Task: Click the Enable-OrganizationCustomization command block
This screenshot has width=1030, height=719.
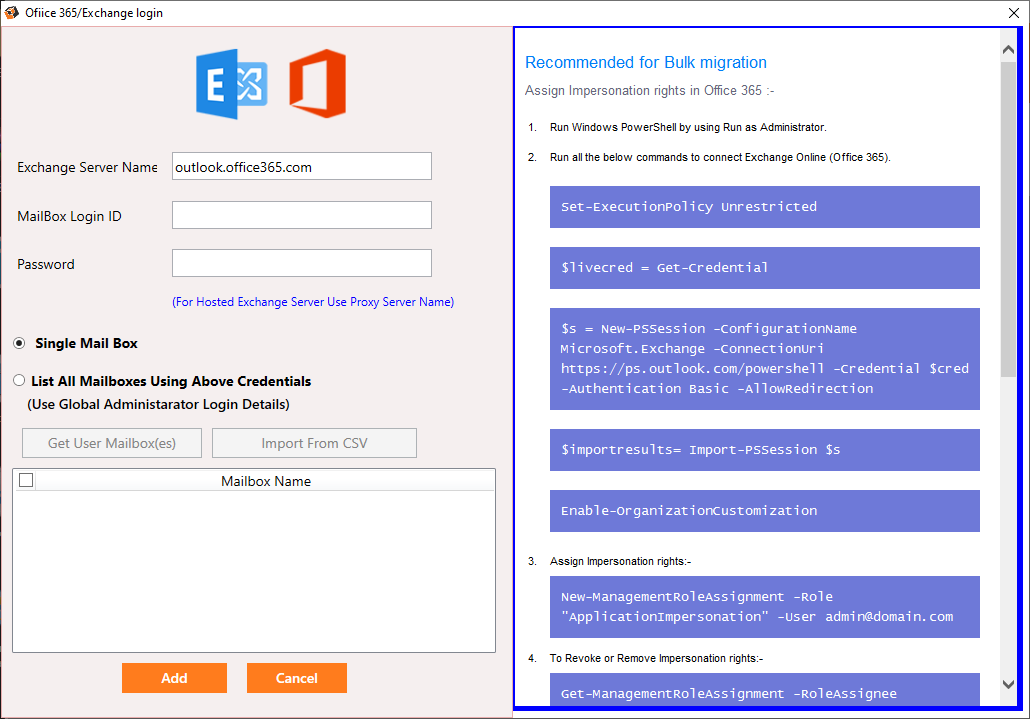Action: click(x=764, y=511)
